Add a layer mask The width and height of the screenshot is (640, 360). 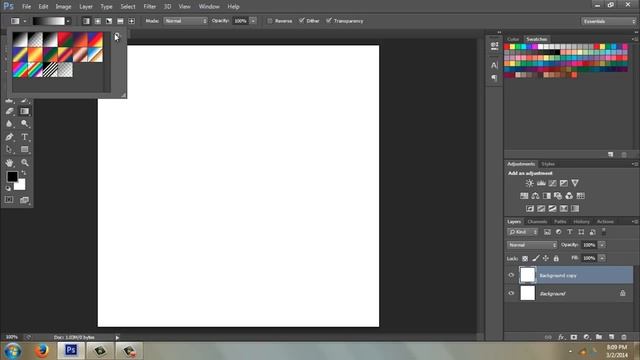pos(574,337)
